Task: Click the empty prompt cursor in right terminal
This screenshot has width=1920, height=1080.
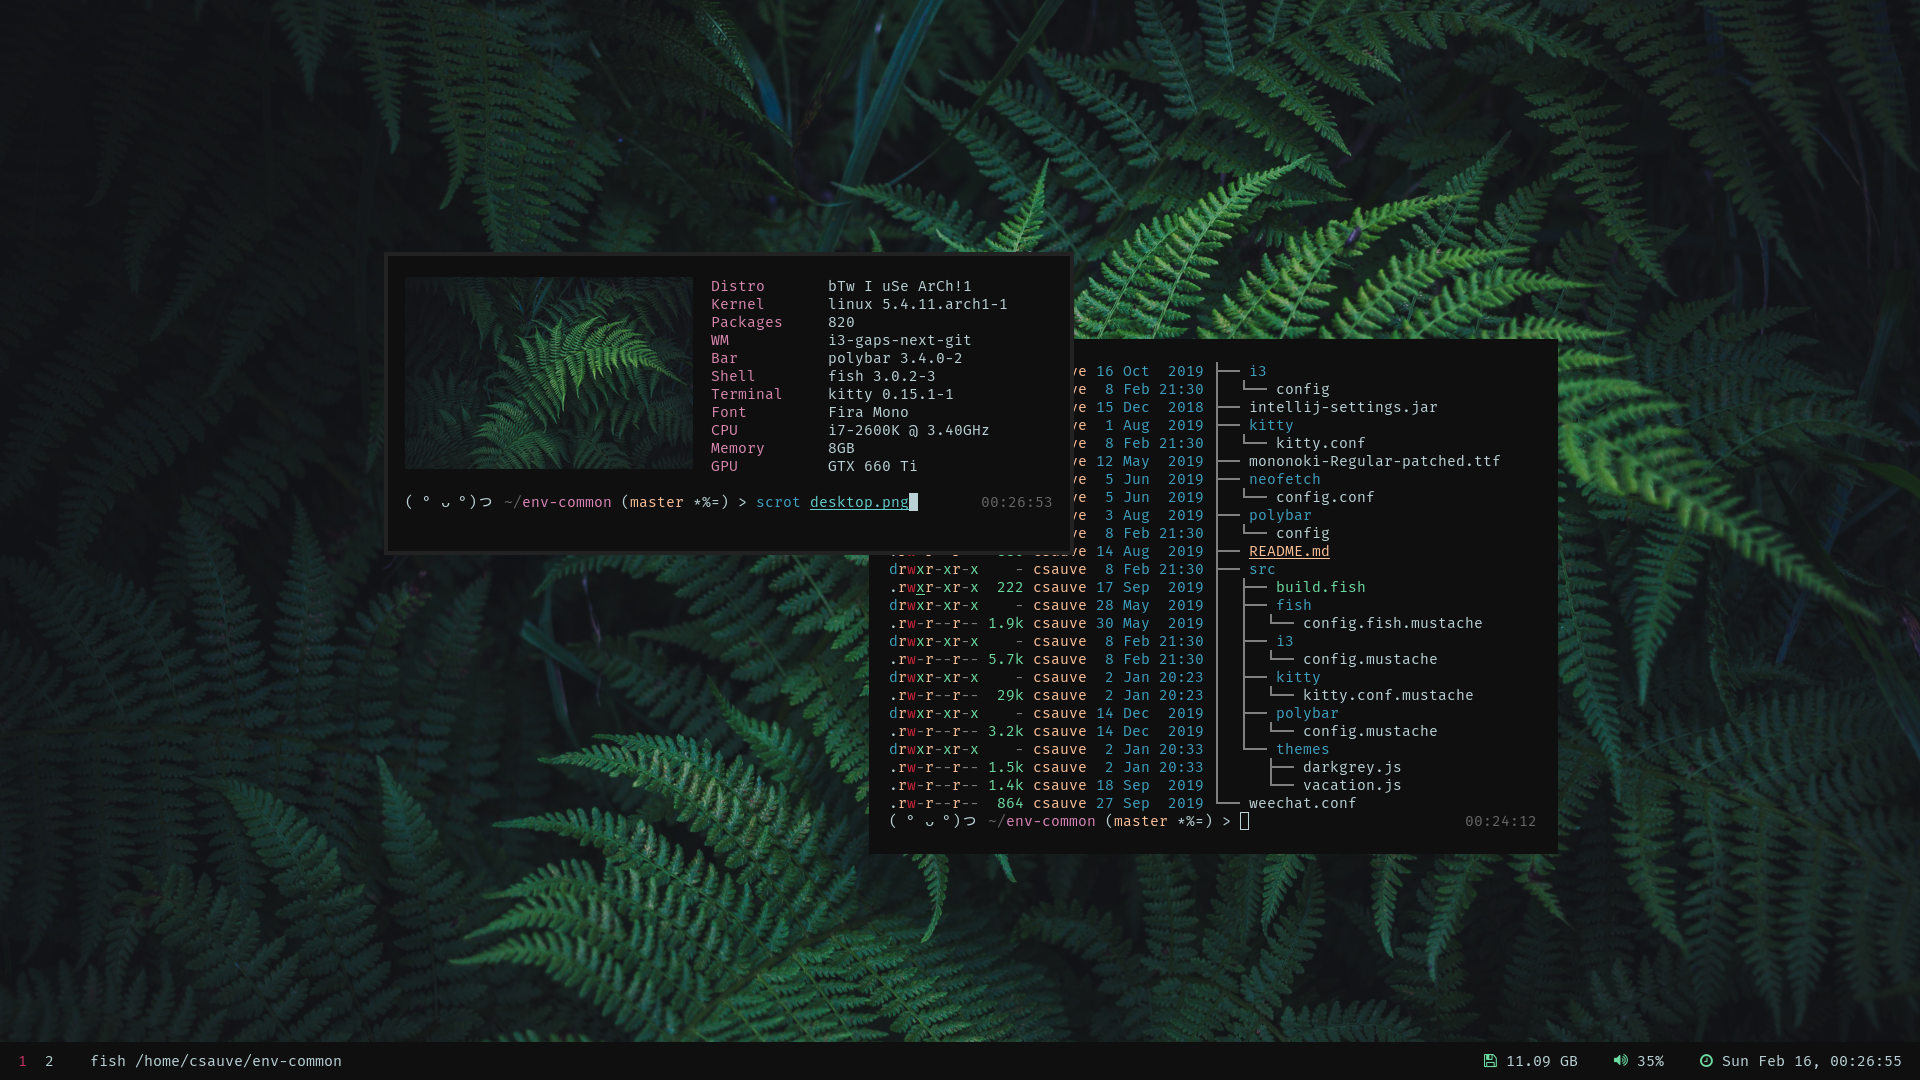Action: 1244,821
